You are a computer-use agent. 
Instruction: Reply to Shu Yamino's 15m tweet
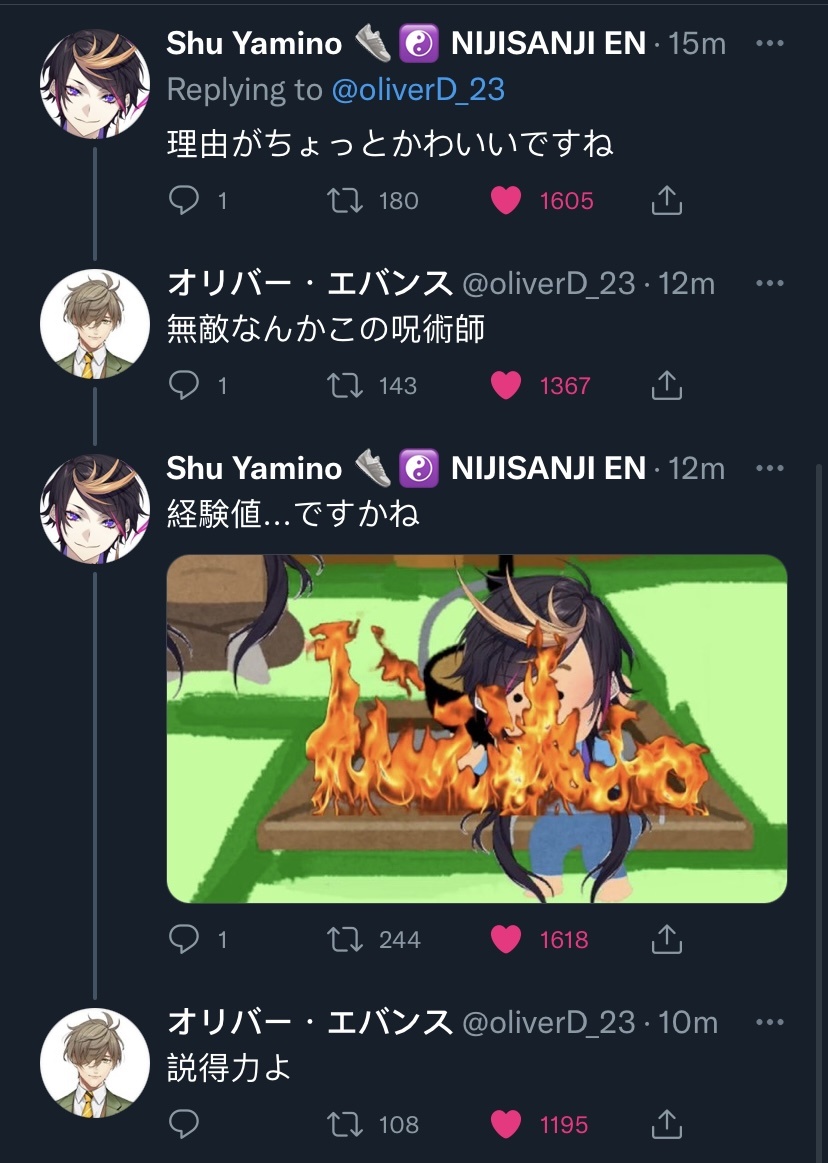[184, 200]
